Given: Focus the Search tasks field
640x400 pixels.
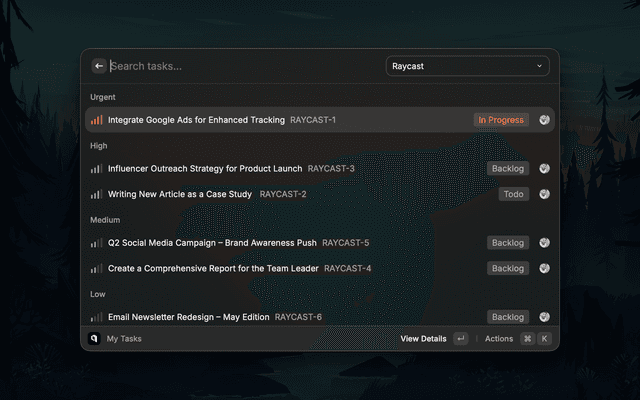Looking at the screenshot, I should 245,66.
